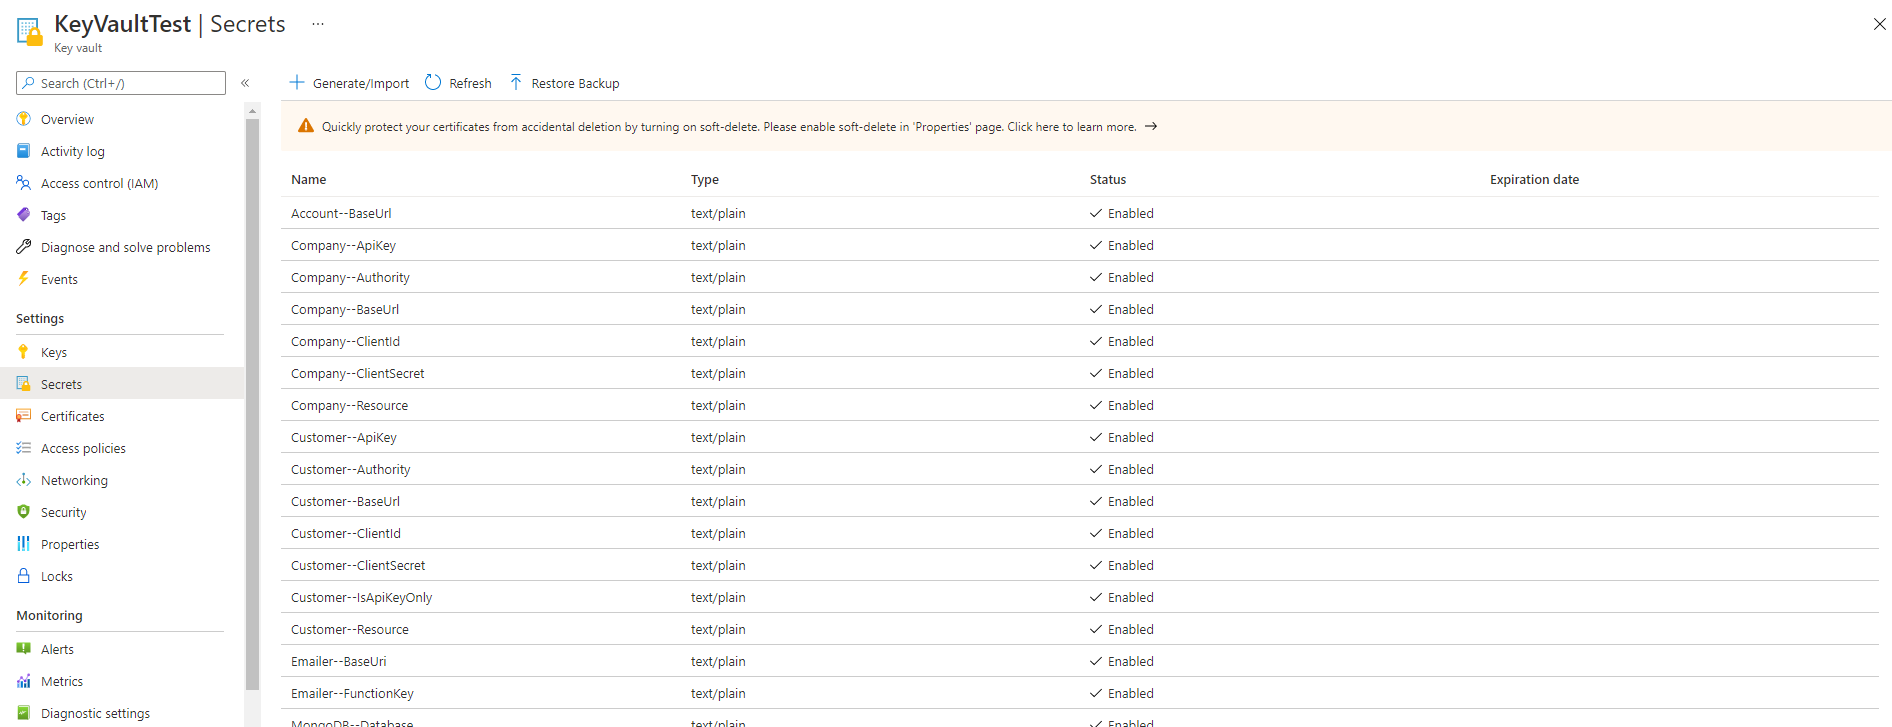Image resolution: width=1892 pixels, height=727 pixels.
Task: Open the Account--BaseUrl secret
Action: (x=341, y=213)
